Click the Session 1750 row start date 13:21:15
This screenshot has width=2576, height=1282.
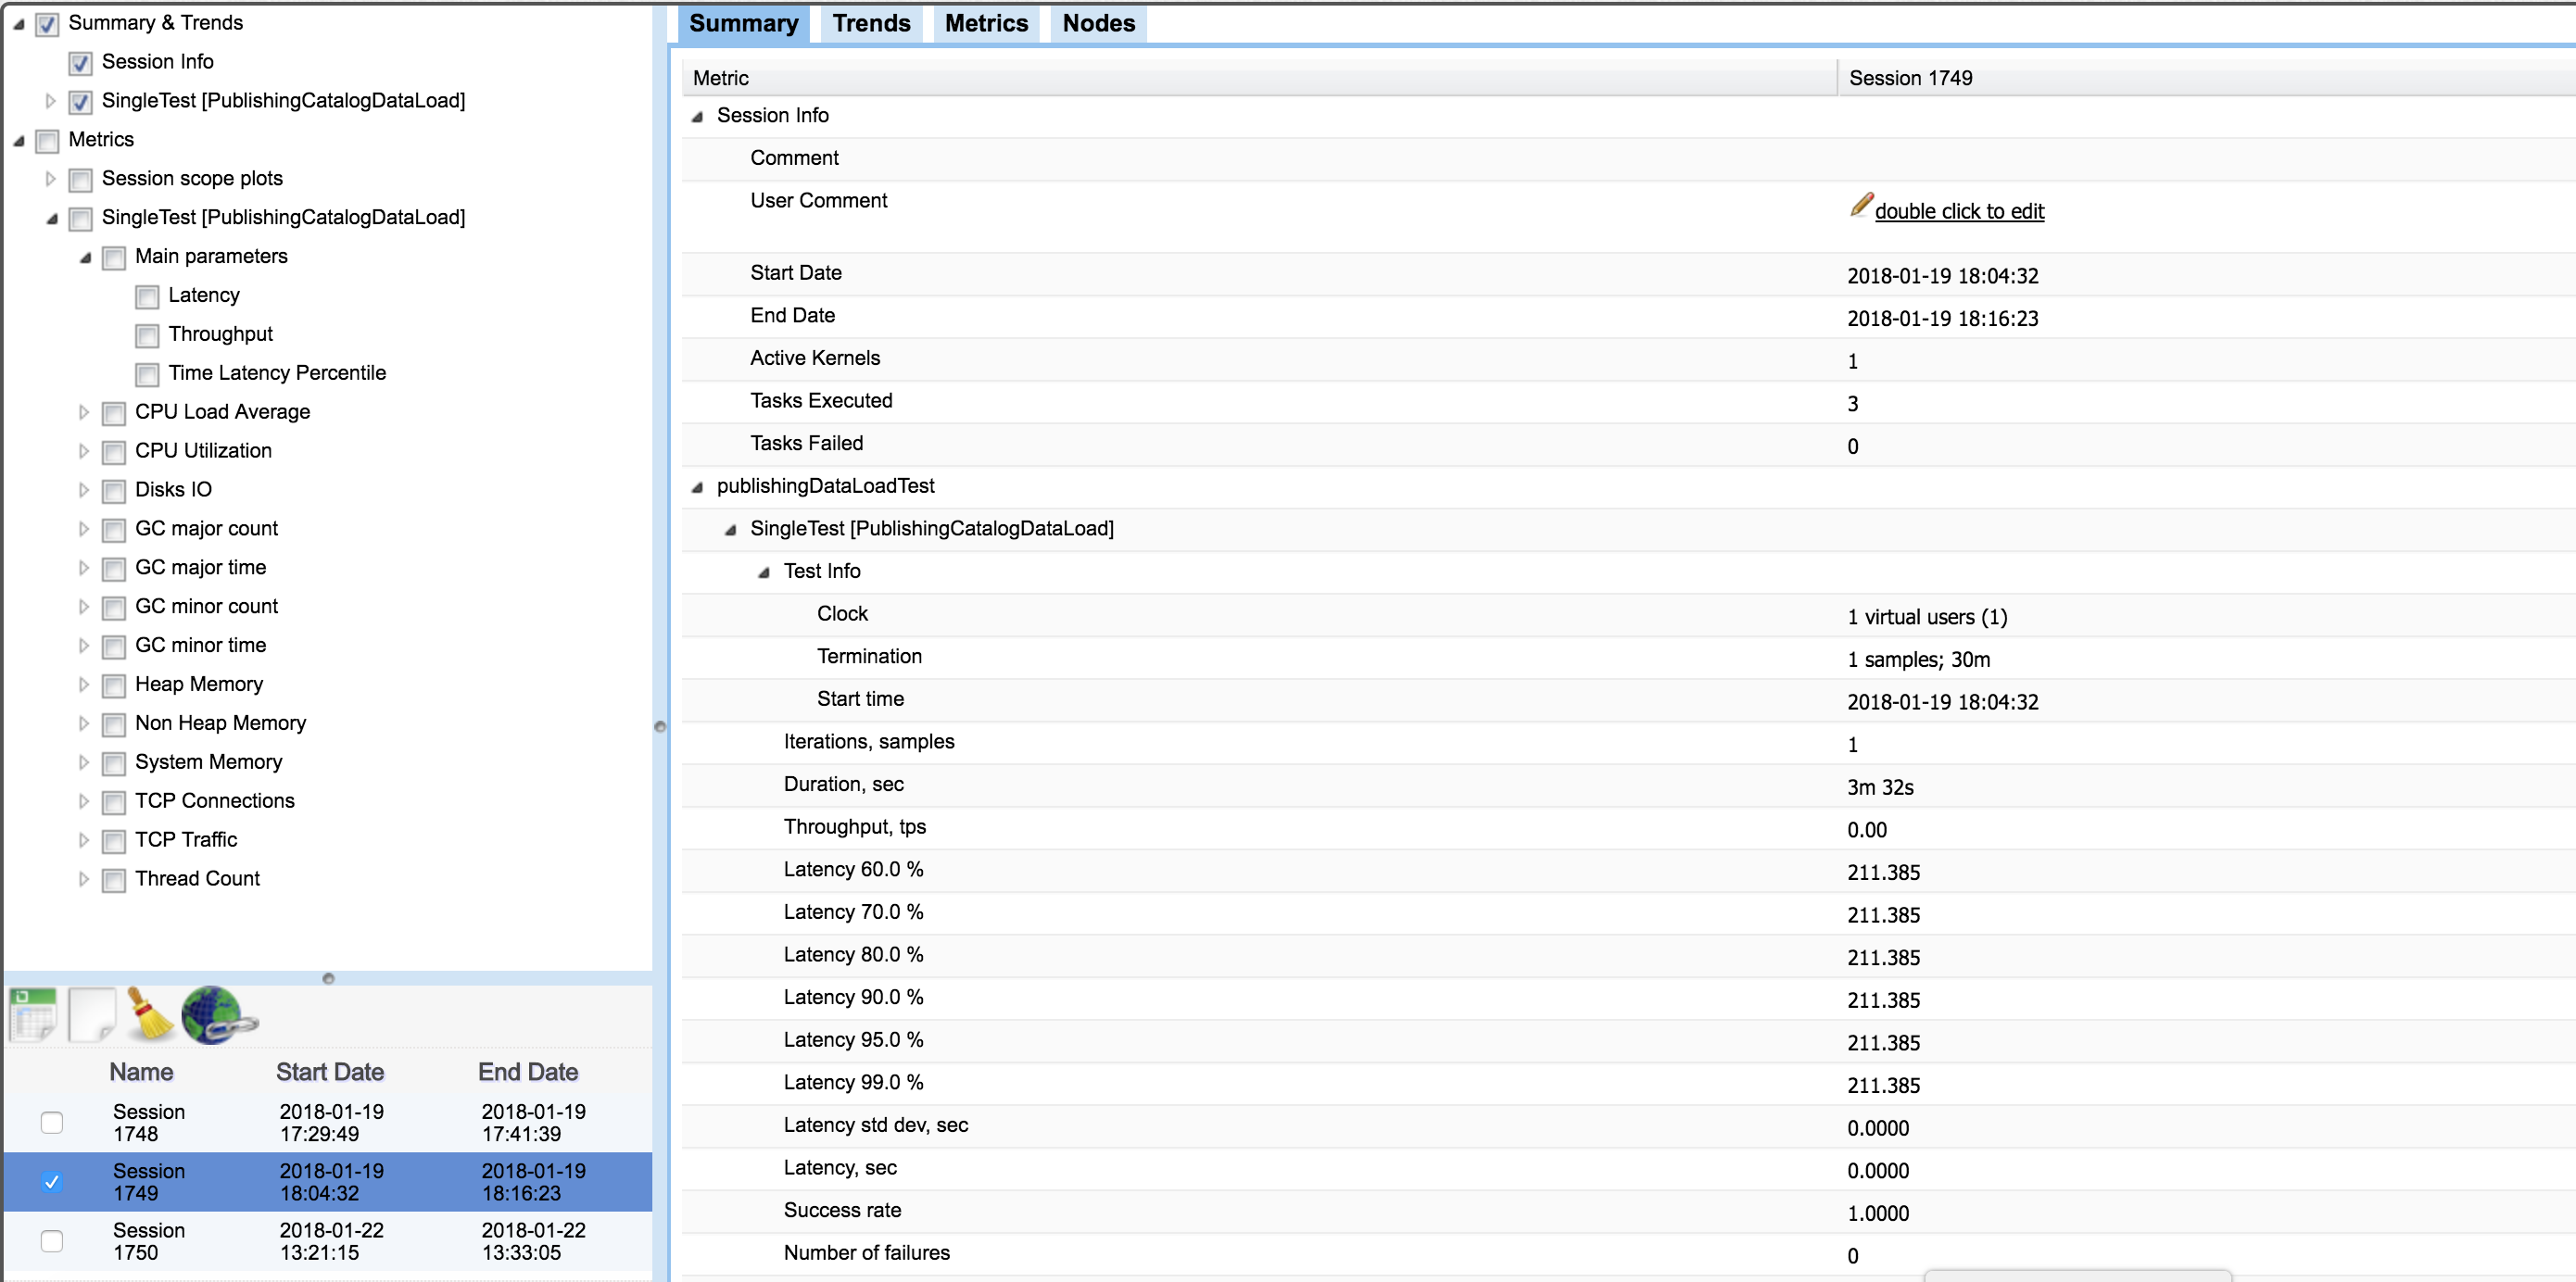(331, 1241)
